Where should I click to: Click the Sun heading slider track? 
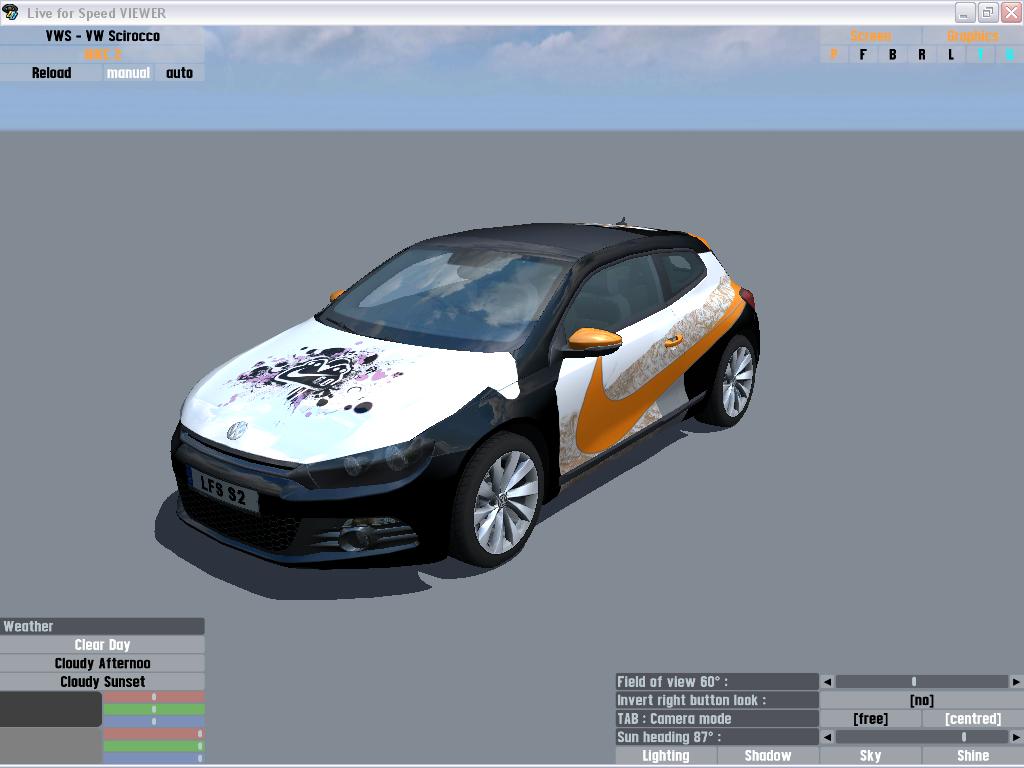pyautogui.click(x=921, y=737)
